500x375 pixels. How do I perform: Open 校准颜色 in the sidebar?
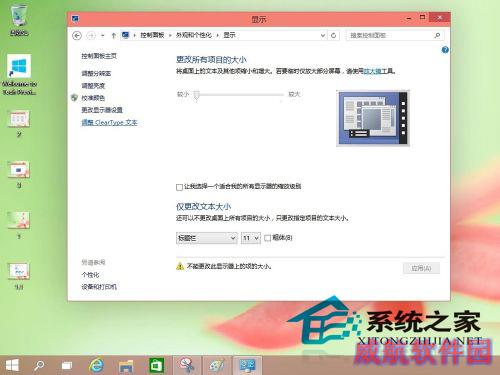click(x=93, y=98)
